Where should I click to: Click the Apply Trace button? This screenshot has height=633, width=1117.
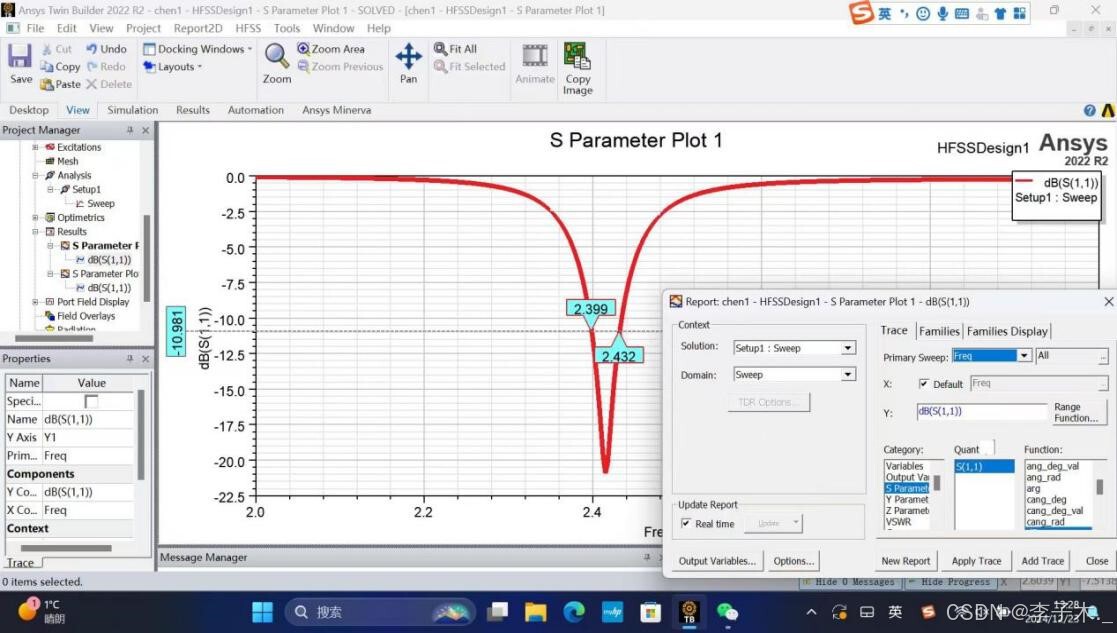click(976, 561)
